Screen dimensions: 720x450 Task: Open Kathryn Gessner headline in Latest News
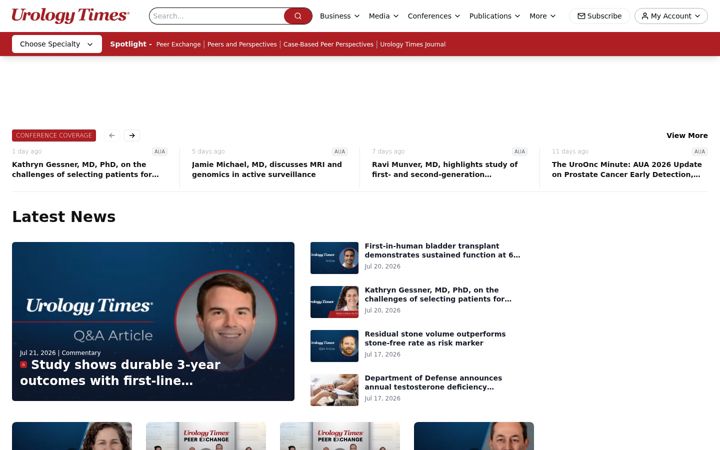tap(438, 294)
